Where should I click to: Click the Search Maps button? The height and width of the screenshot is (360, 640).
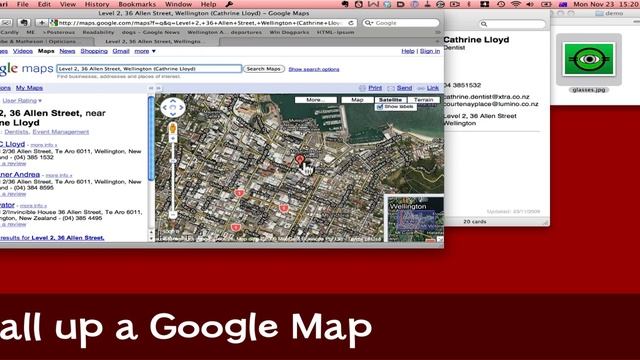point(264,69)
